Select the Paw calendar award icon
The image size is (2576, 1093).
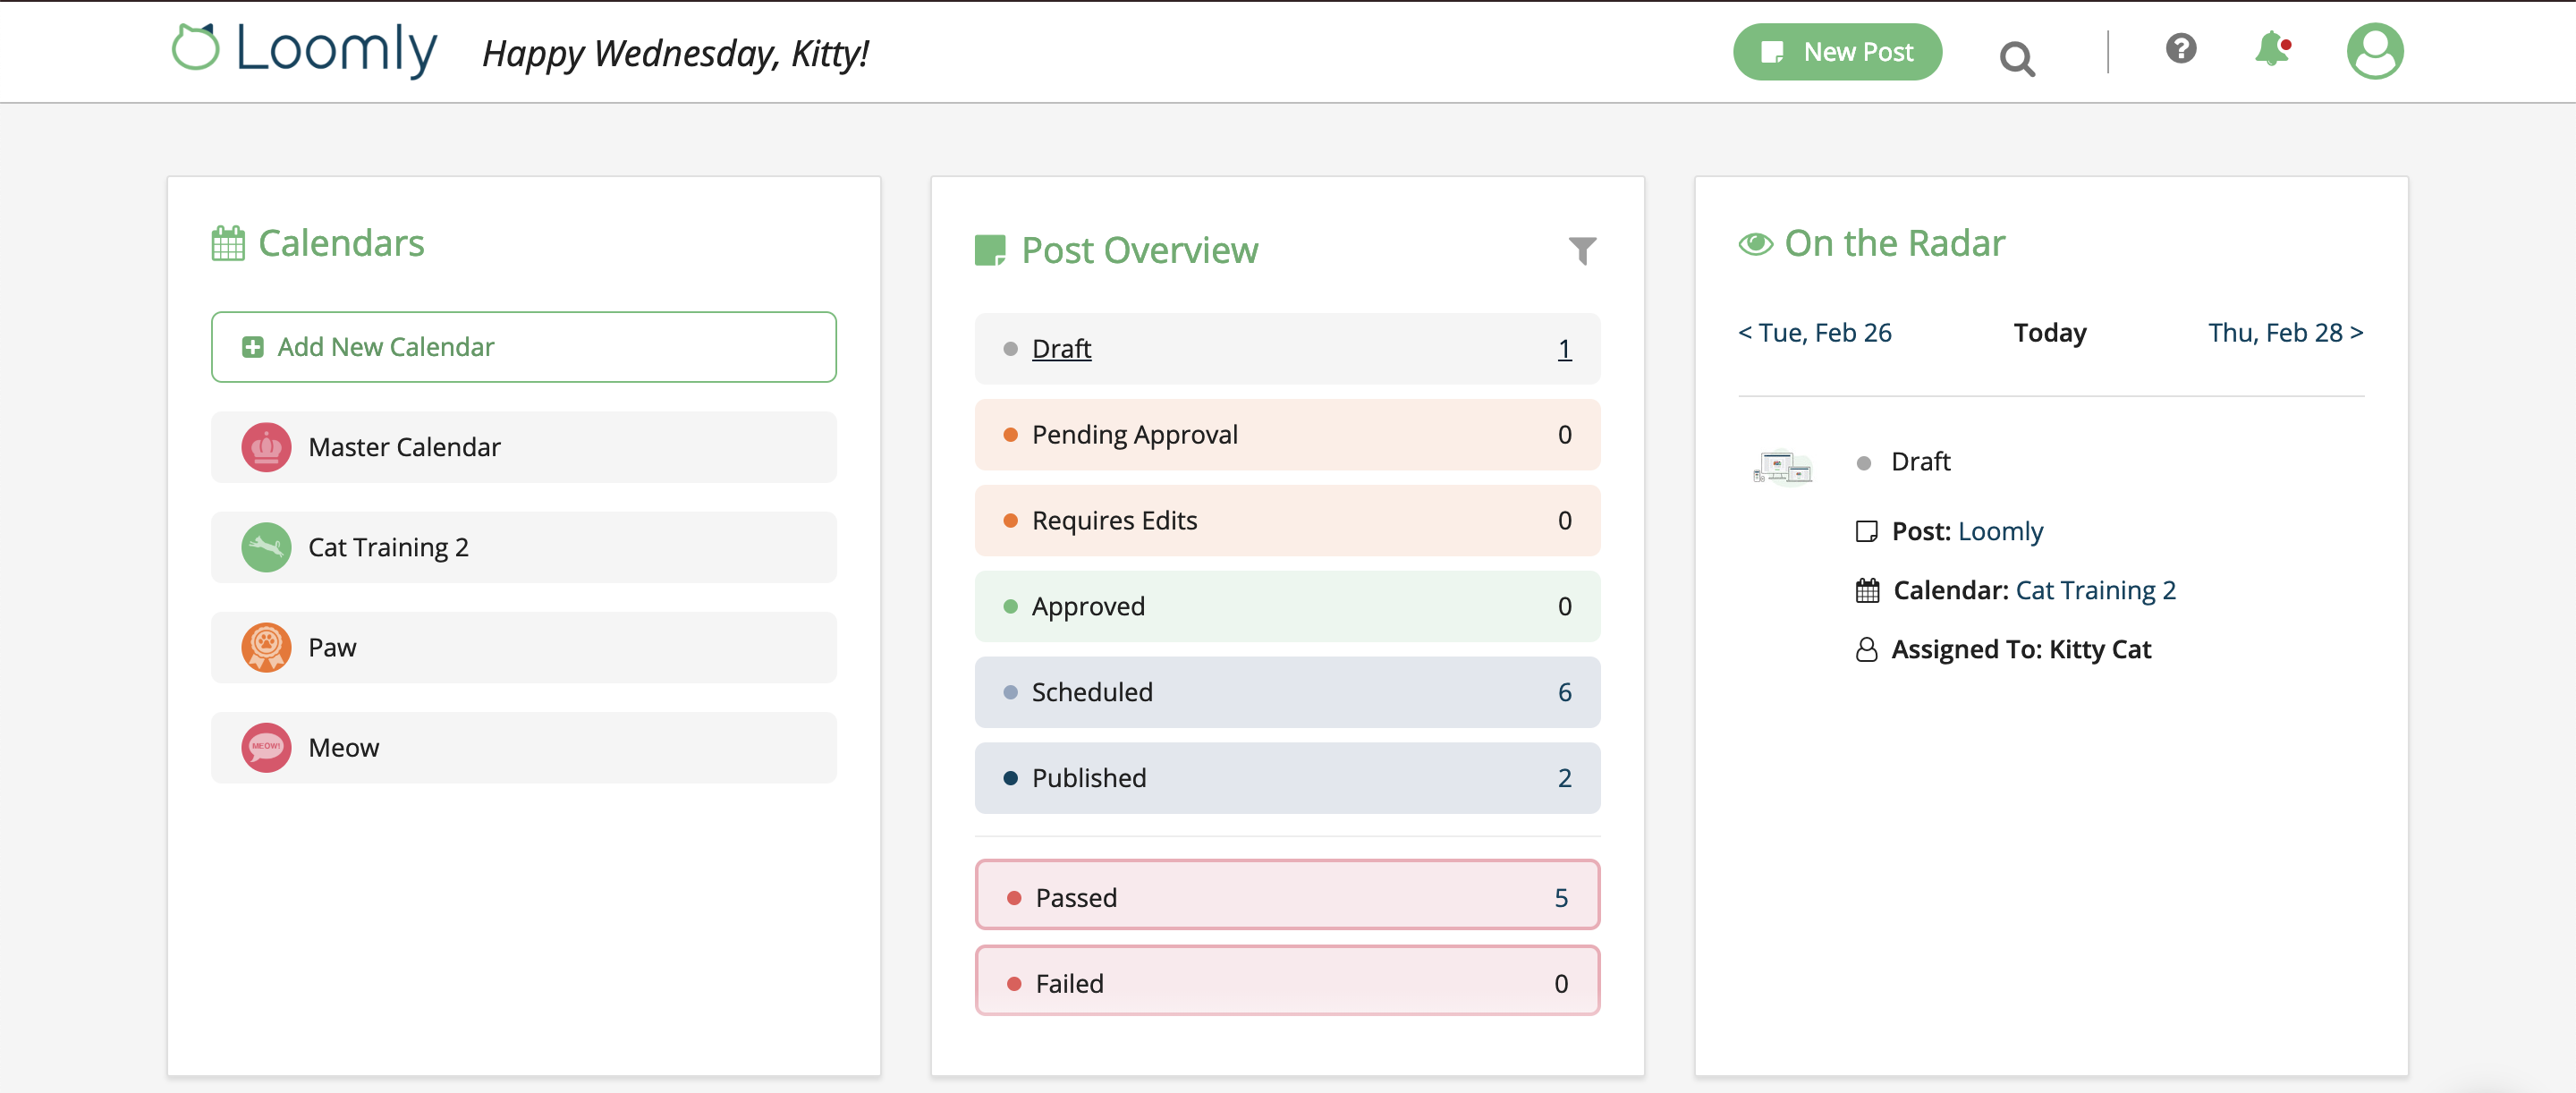pos(265,647)
